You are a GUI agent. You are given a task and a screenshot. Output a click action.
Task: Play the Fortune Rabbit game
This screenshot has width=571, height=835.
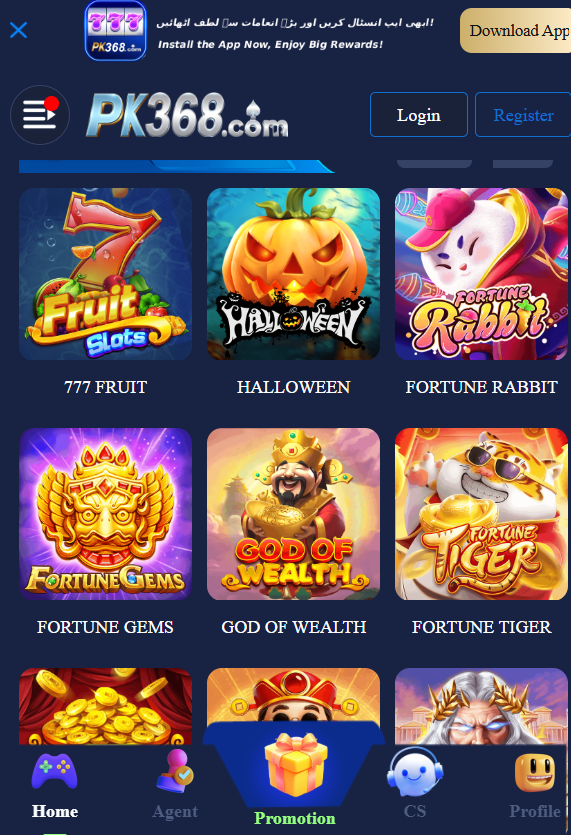[481, 274]
